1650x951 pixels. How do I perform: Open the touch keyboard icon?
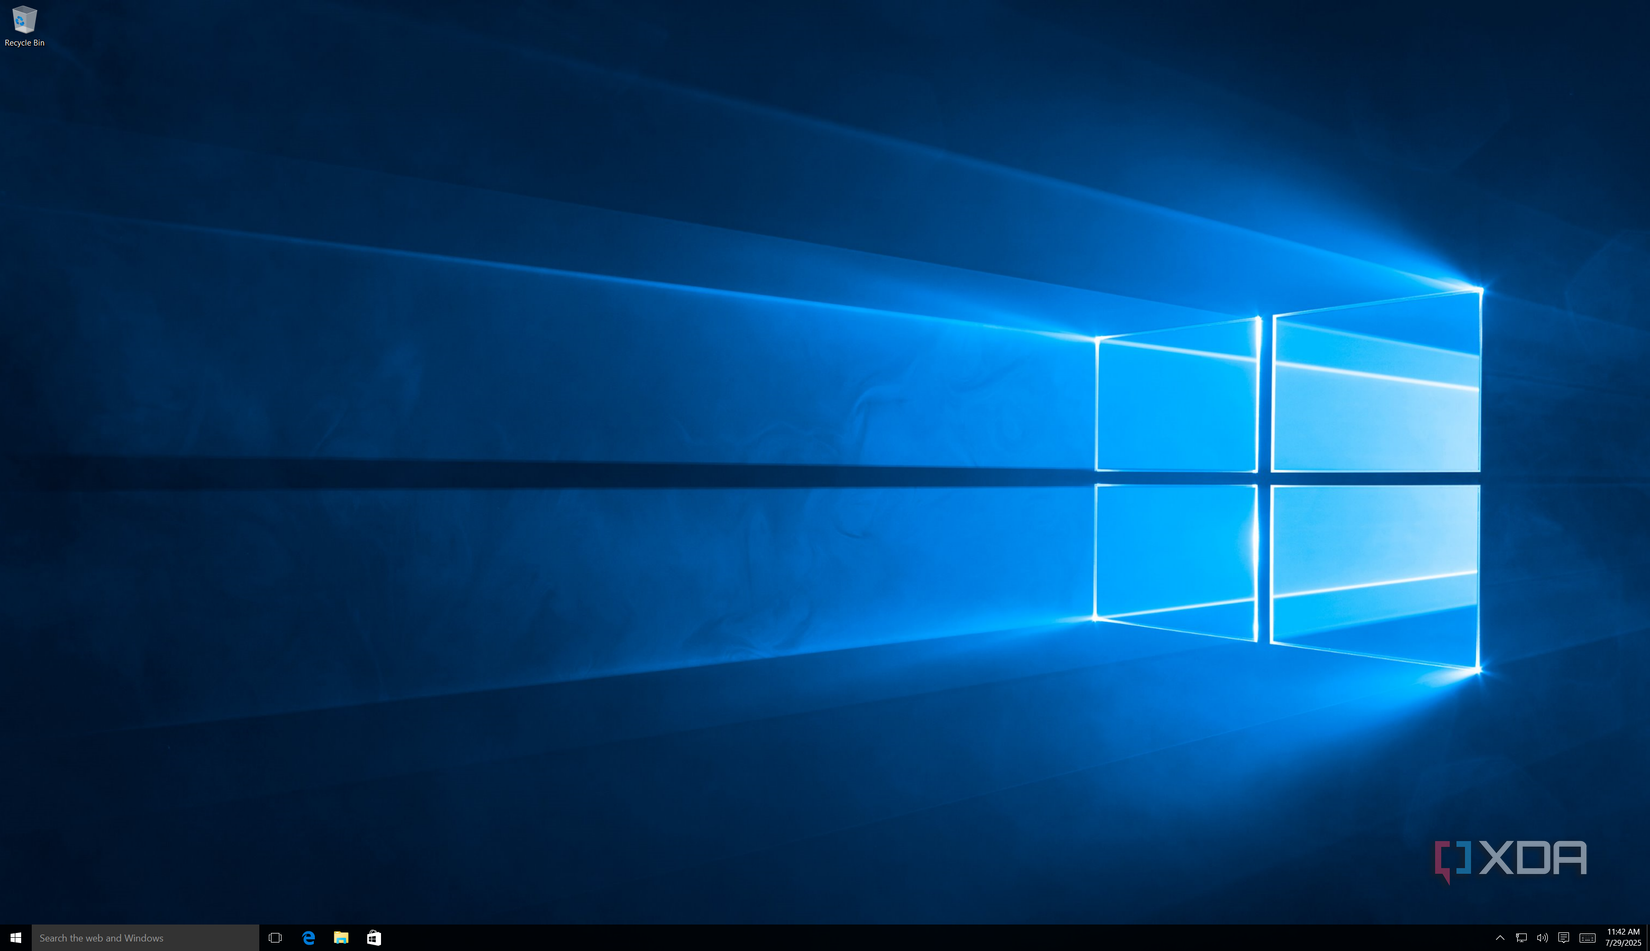tap(1587, 938)
